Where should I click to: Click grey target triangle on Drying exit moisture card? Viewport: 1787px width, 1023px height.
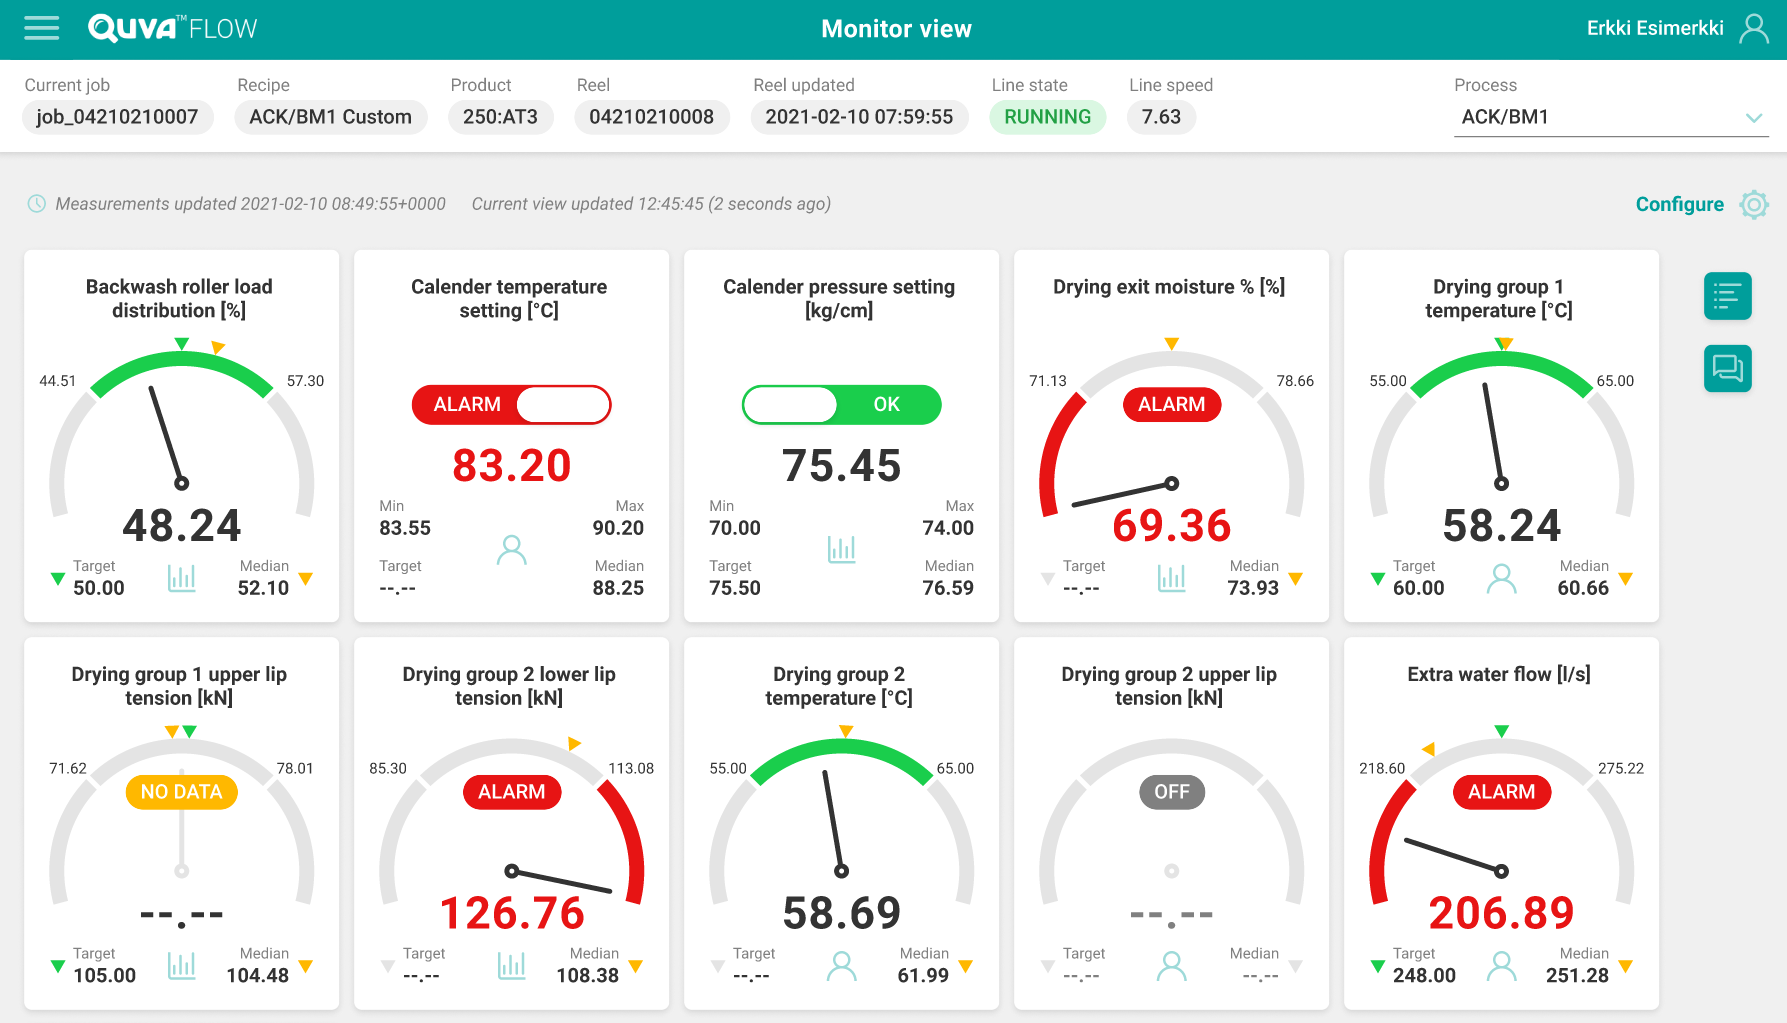1048,579
